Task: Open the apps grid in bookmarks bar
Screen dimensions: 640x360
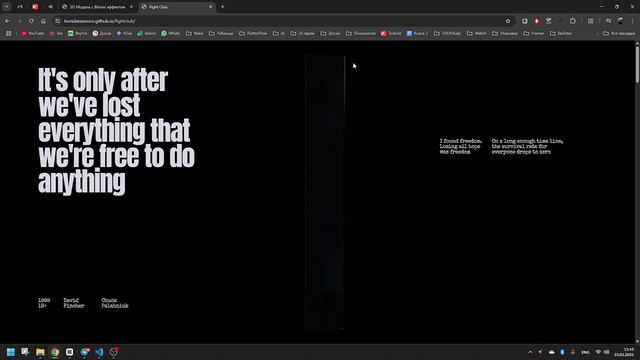Action: point(9,33)
